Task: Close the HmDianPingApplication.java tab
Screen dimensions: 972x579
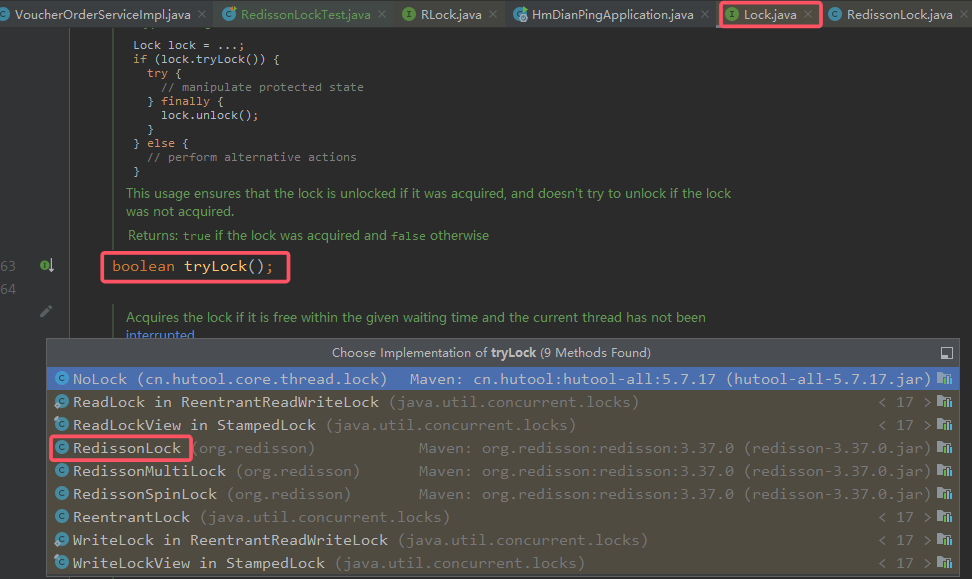Action: coord(705,14)
